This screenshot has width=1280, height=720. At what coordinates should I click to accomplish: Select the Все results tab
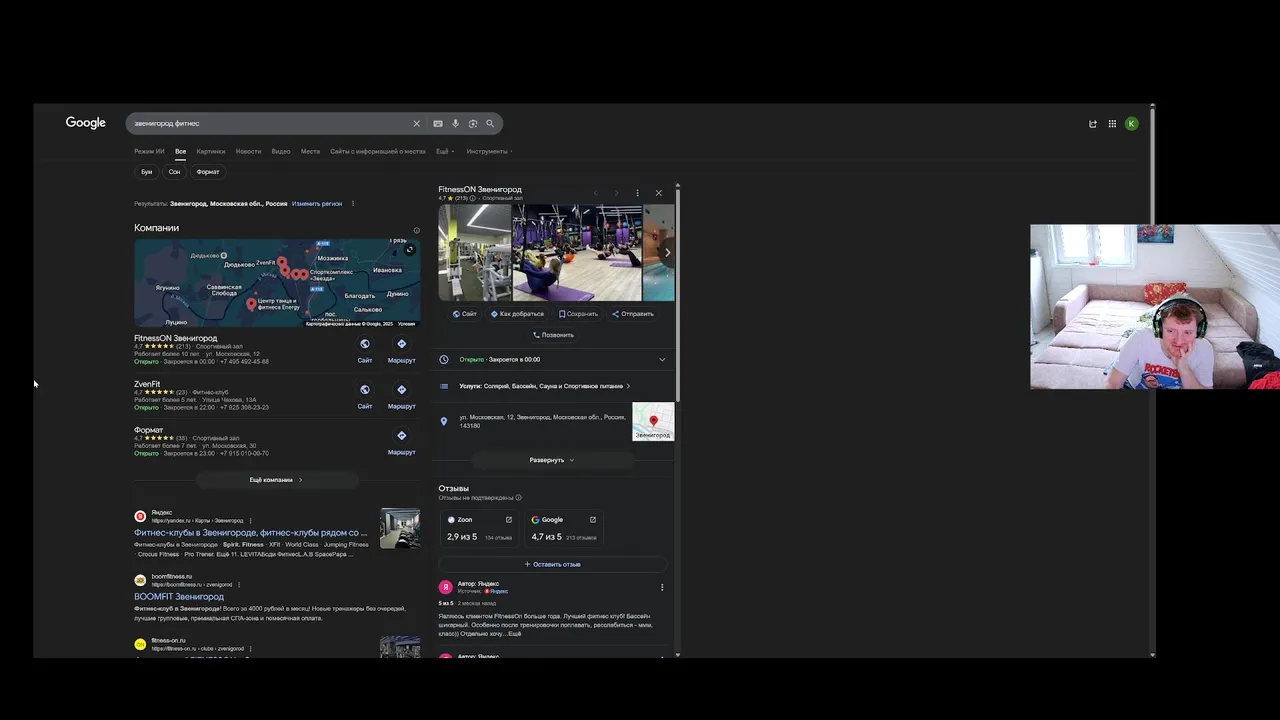tap(181, 152)
